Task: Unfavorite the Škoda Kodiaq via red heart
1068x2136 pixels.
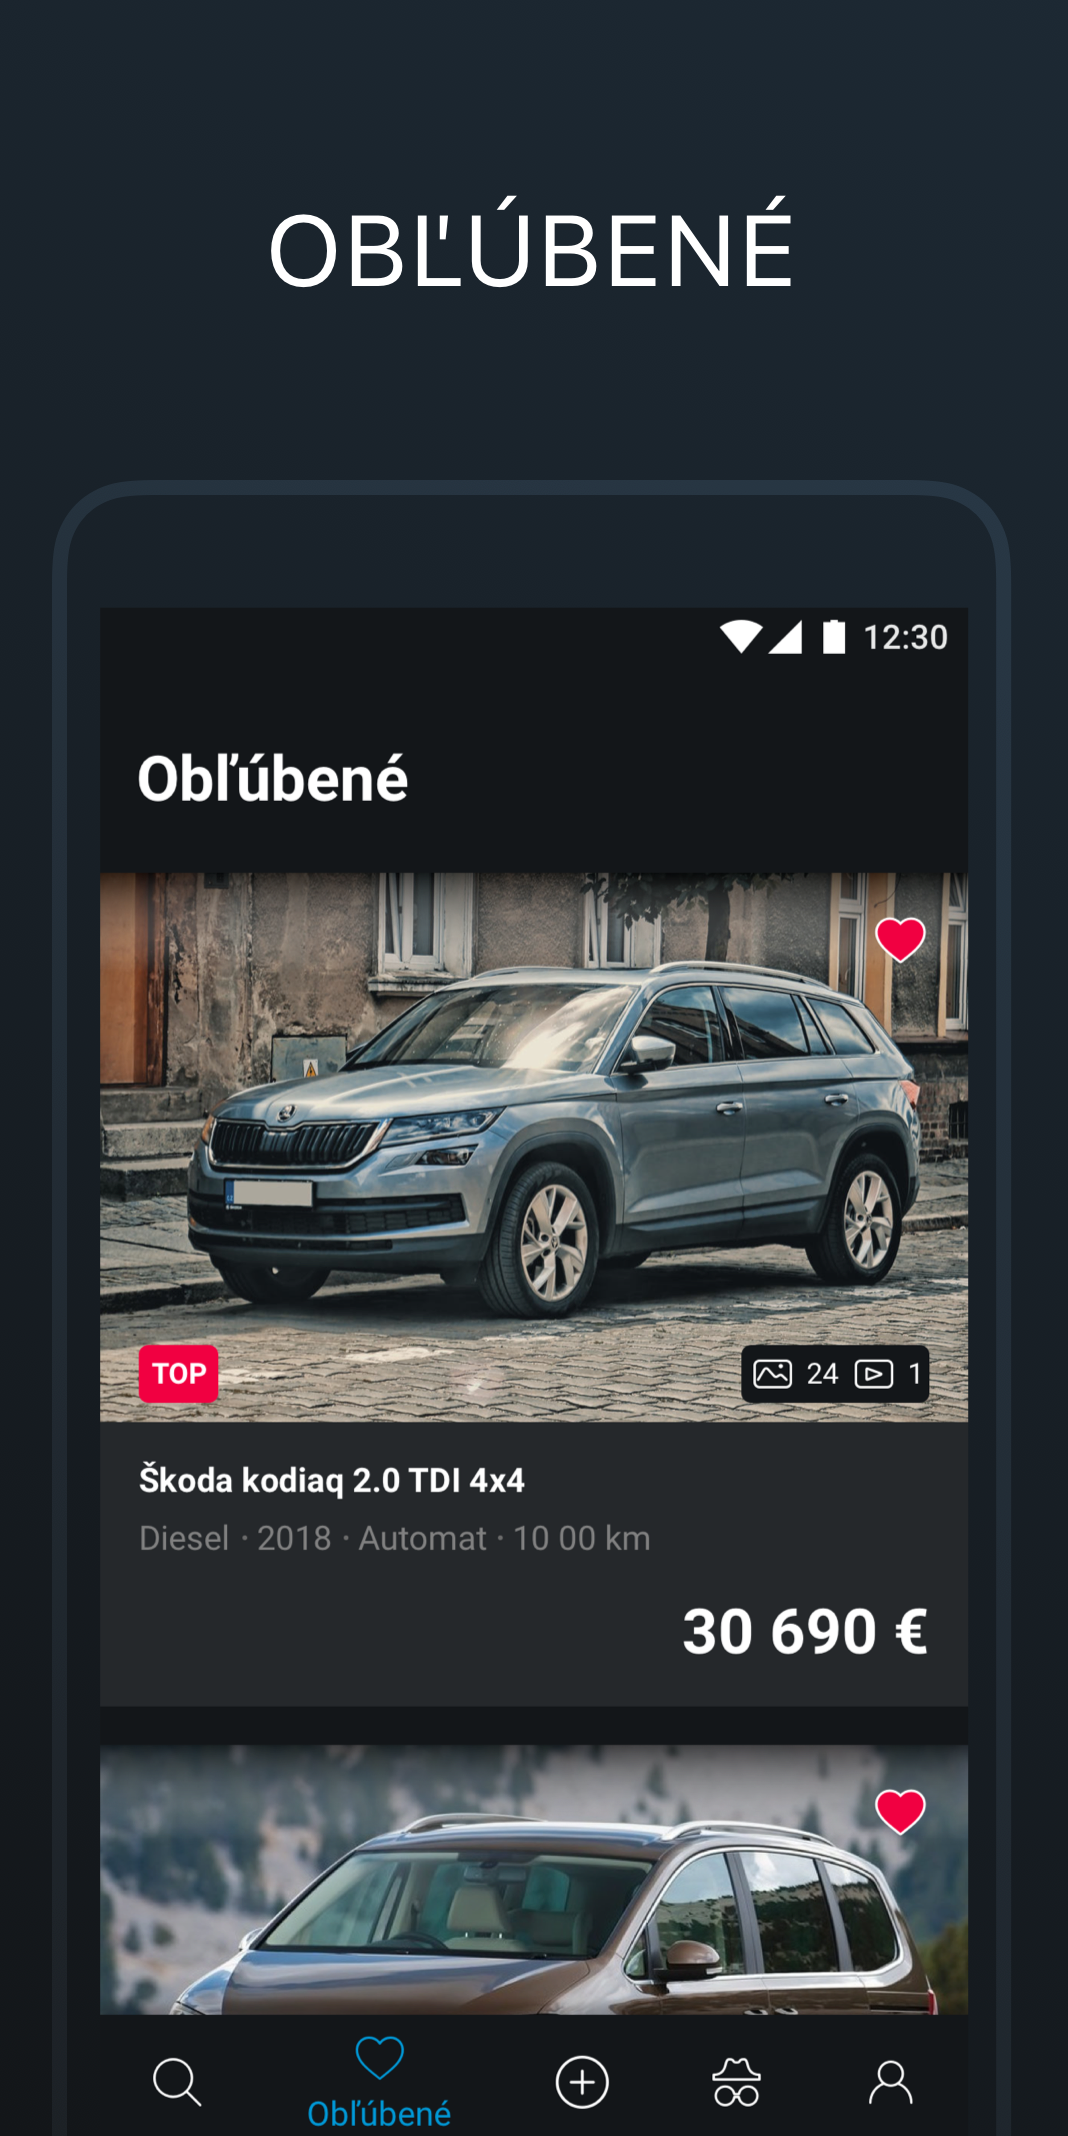Action: [900, 940]
